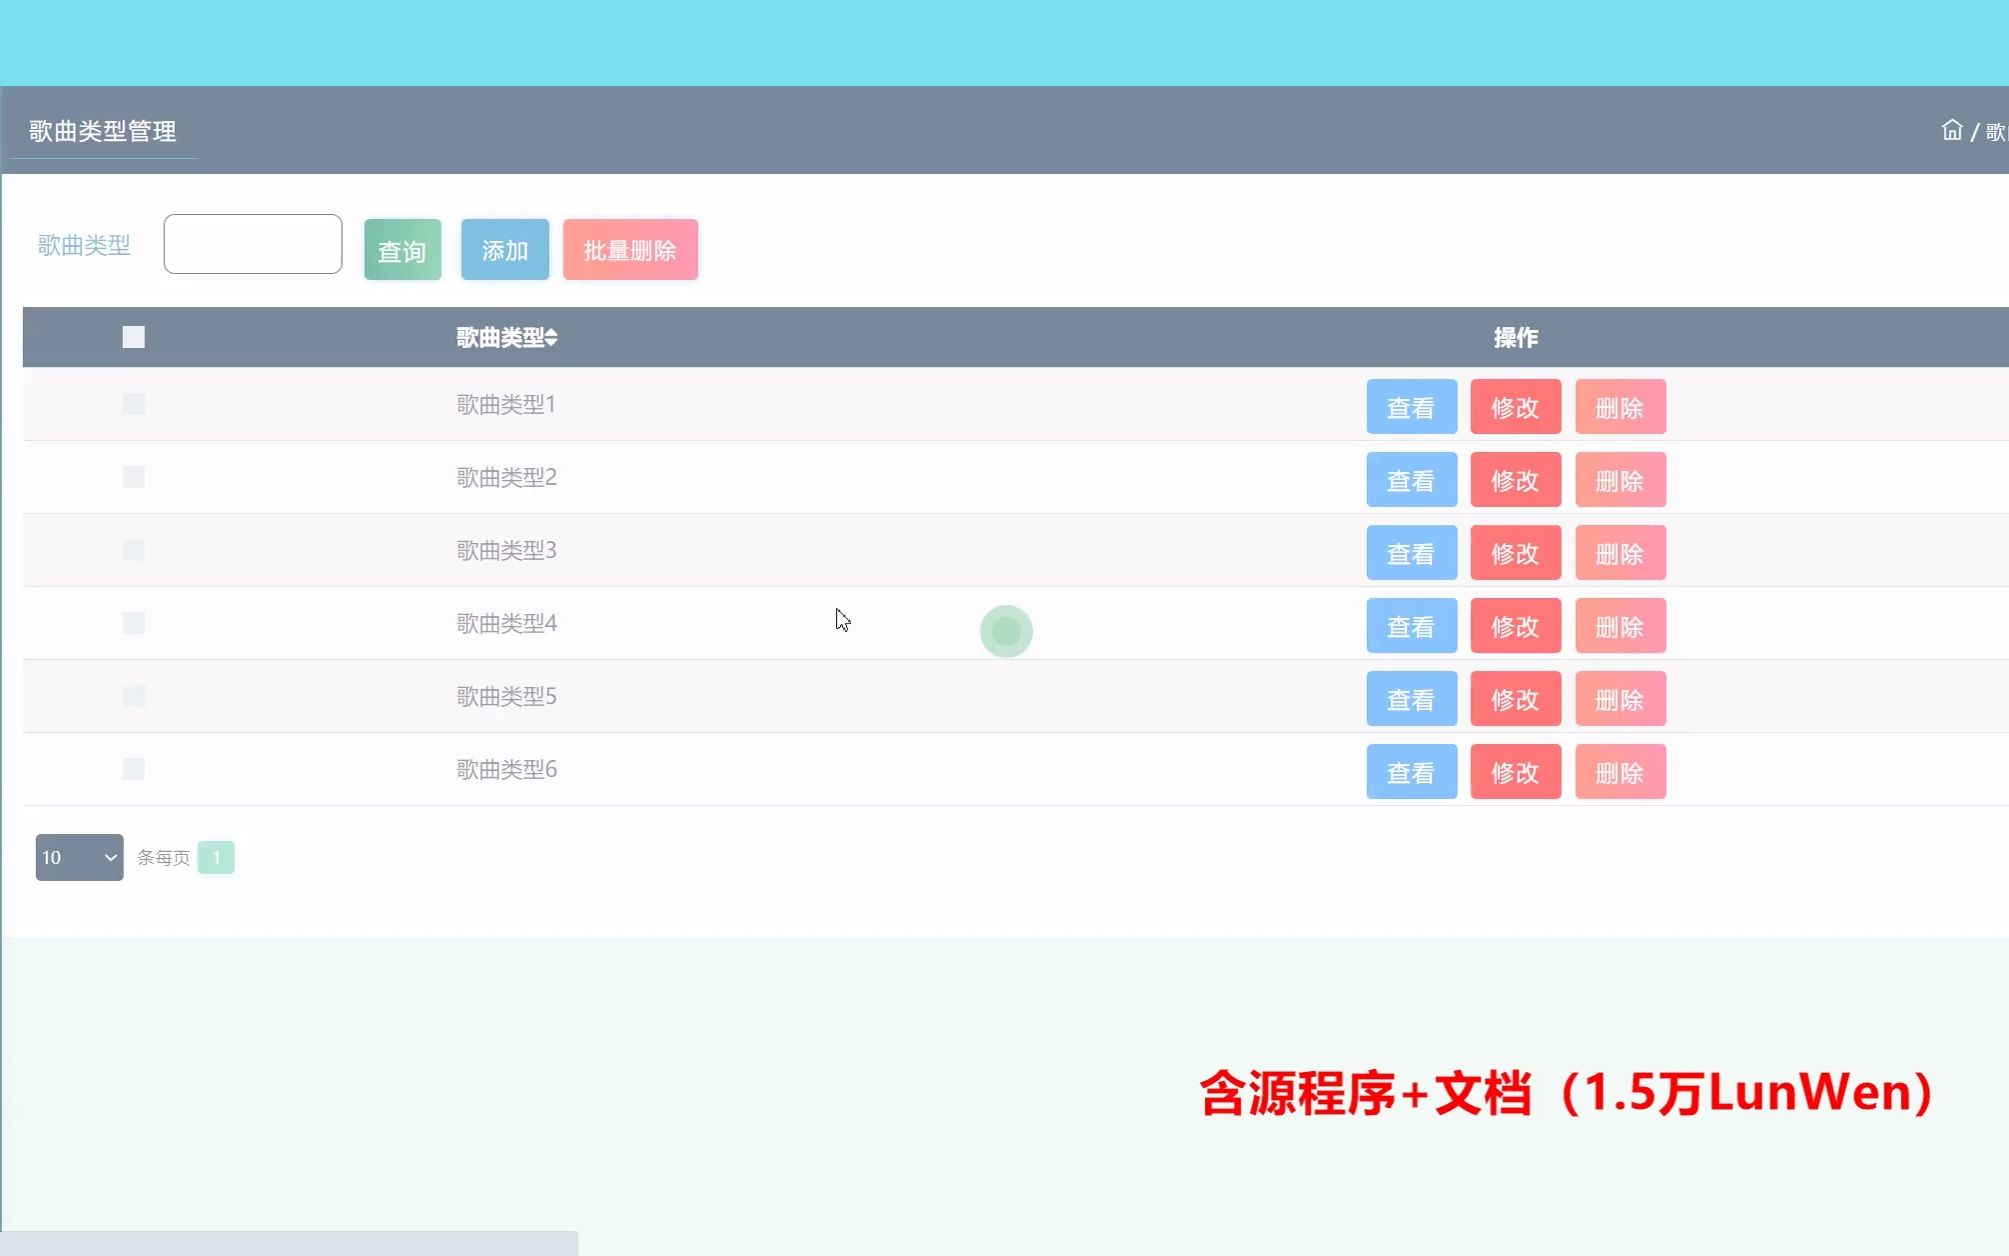The image size is (2009, 1256).
Task: Check the box for 歌曲类型1 row
Action: (133, 404)
